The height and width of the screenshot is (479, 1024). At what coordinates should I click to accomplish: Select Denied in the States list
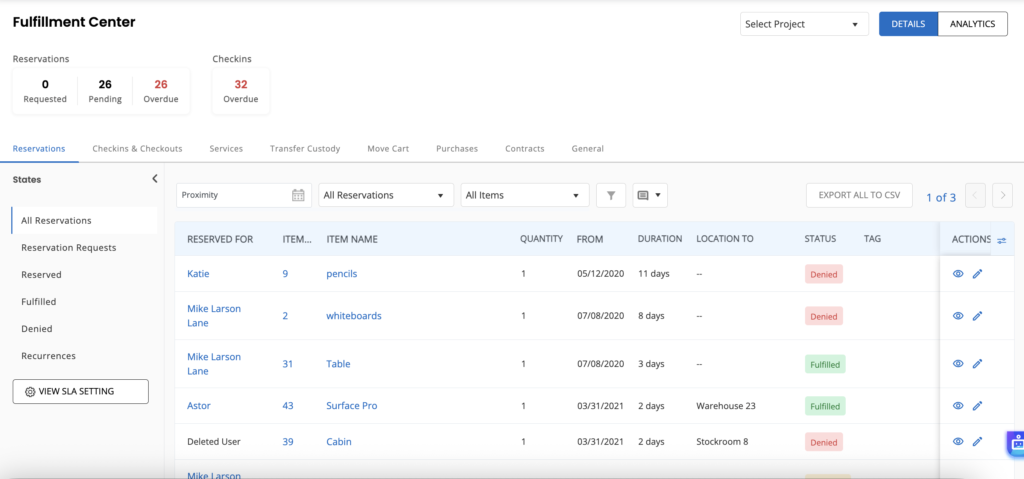[x=37, y=328]
